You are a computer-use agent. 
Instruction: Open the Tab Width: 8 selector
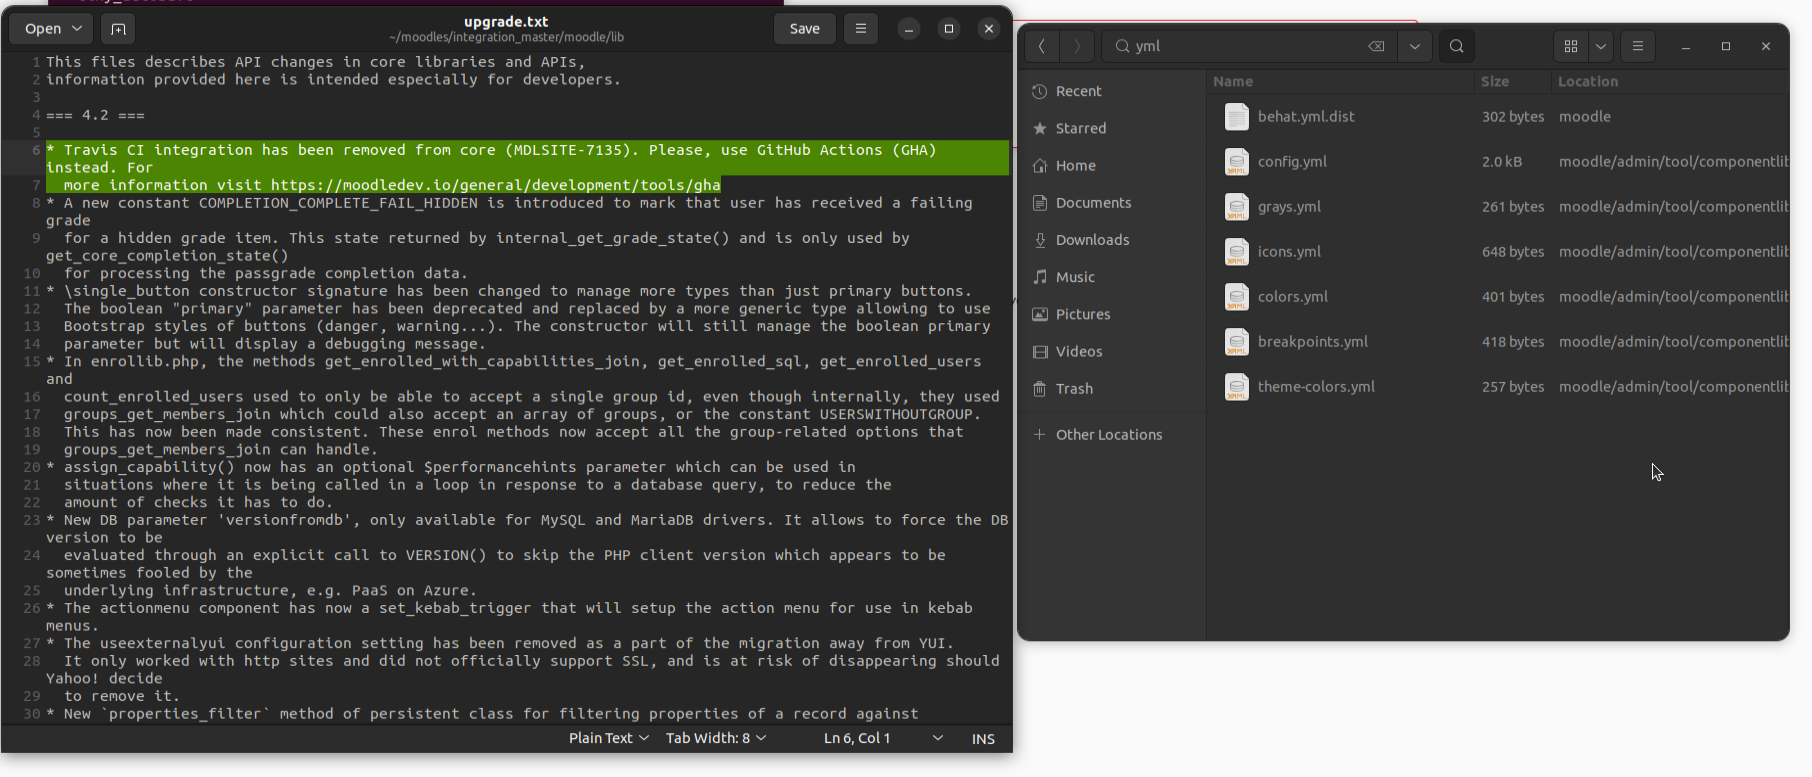(716, 738)
